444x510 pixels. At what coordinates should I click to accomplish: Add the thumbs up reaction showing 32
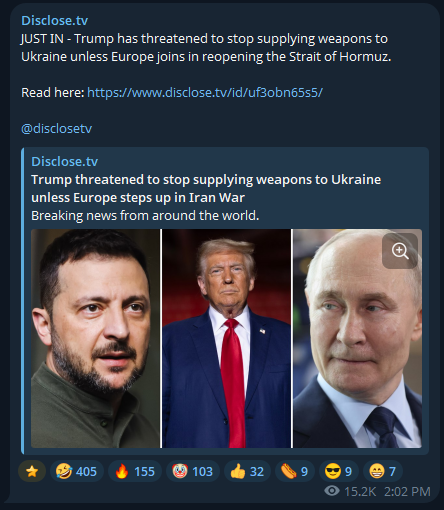[247, 471]
